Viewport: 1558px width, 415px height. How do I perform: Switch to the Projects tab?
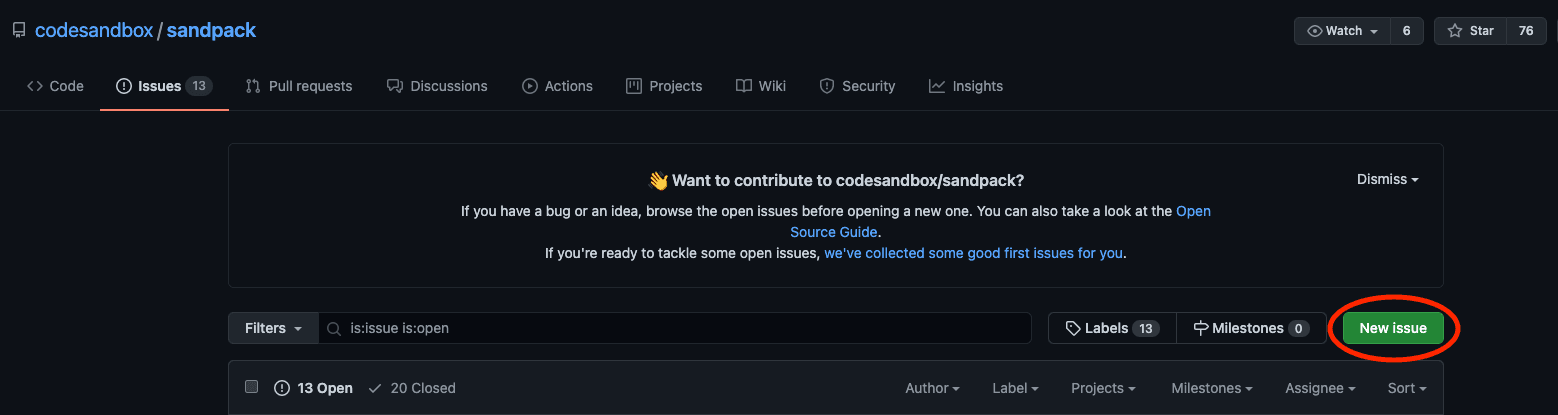coord(664,86)
